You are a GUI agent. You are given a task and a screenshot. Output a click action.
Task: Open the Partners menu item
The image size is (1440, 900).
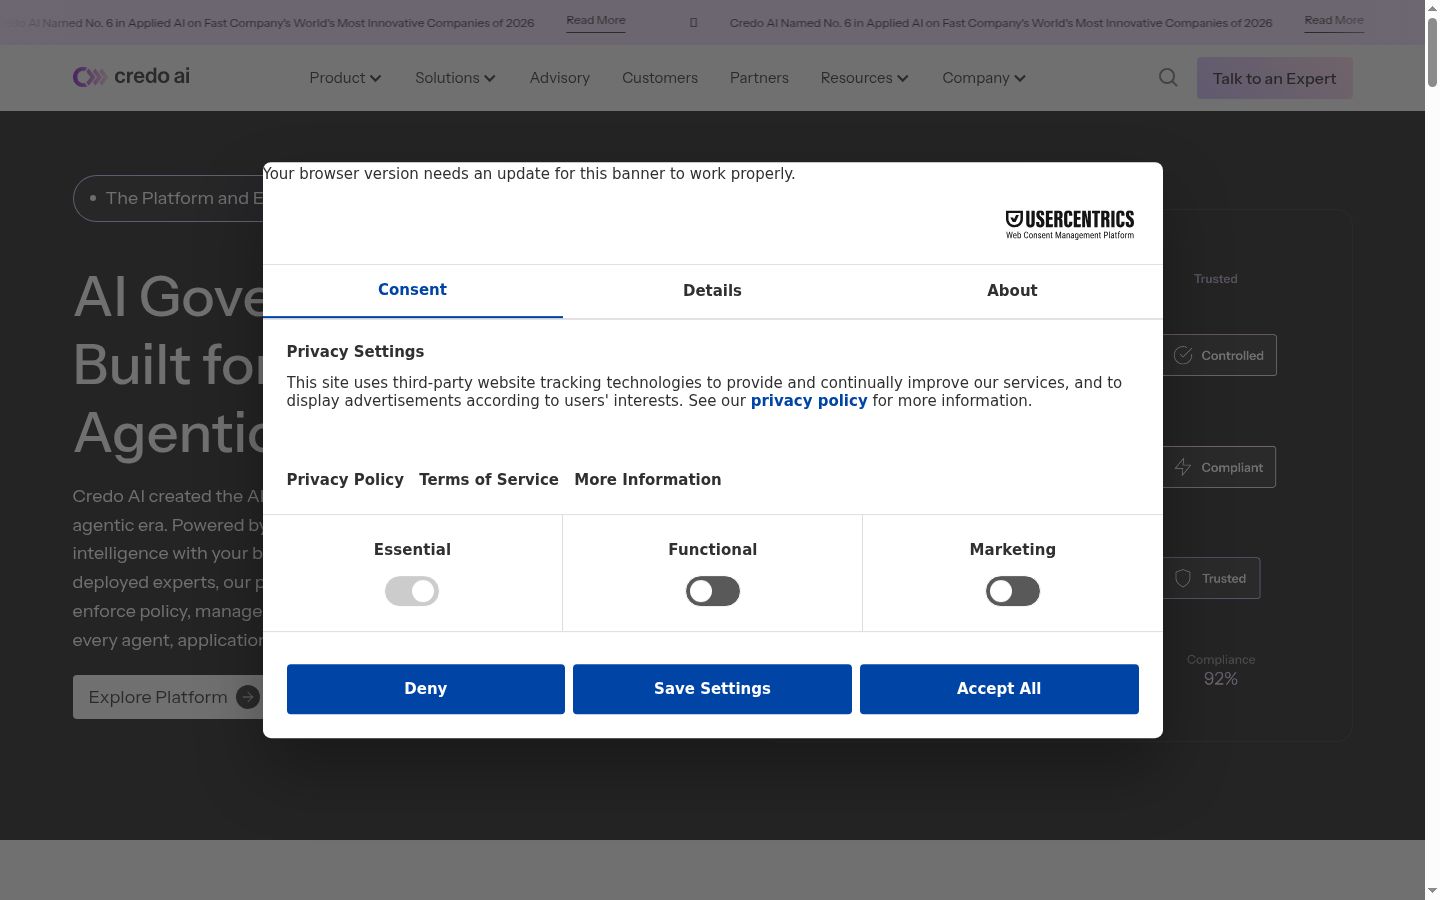pyautogui.click(x=759, y=78)
